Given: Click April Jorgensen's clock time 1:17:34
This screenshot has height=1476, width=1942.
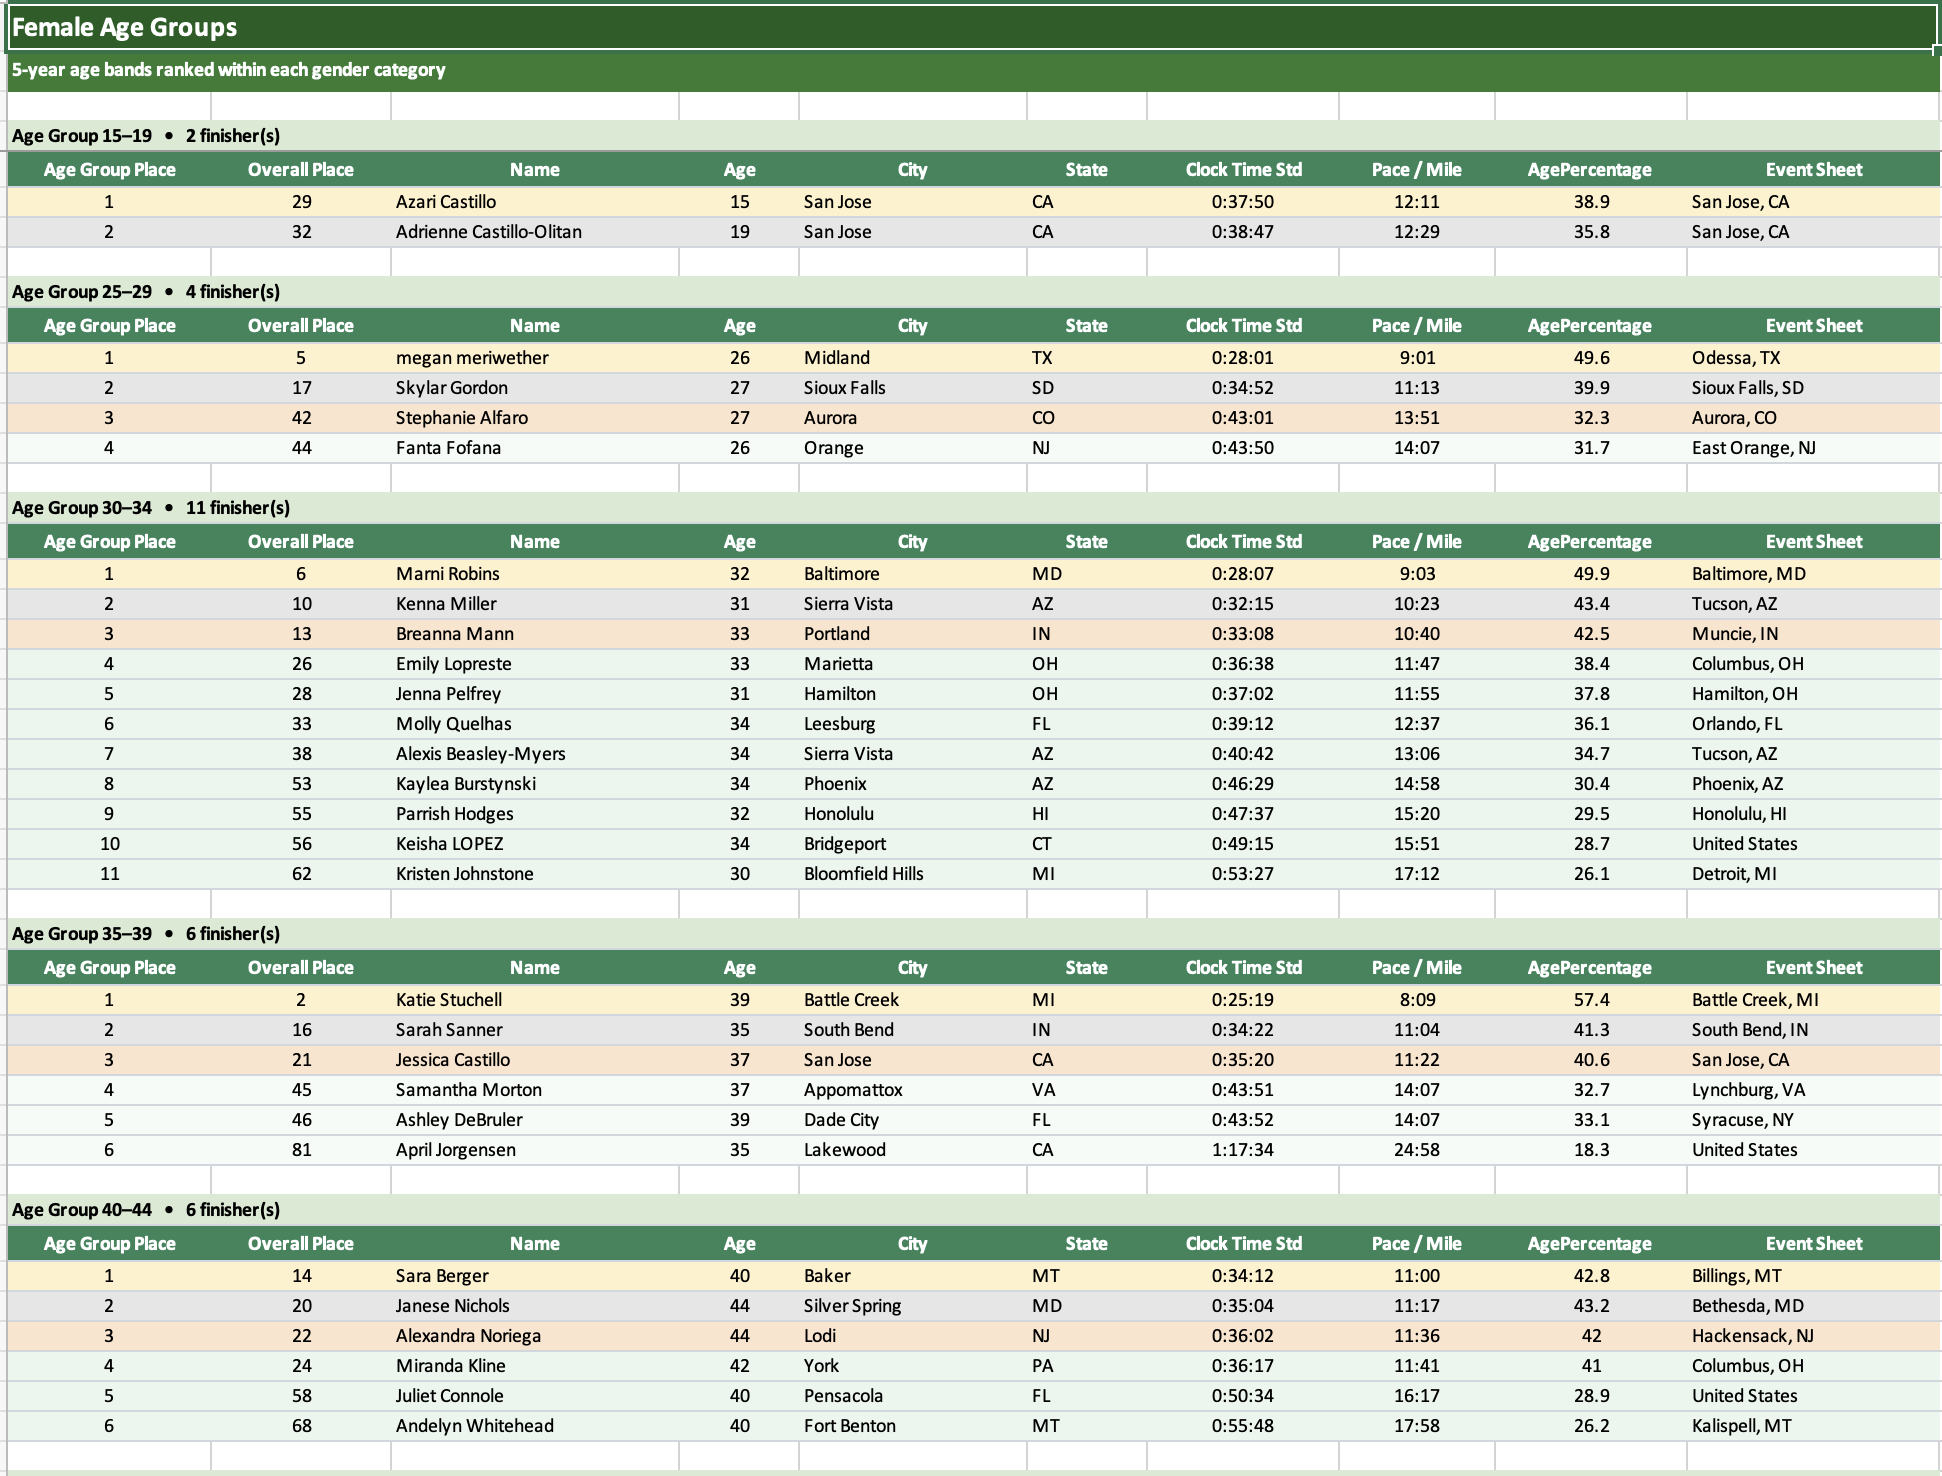Looking at the screenshot, I should pos(1242,1150).
